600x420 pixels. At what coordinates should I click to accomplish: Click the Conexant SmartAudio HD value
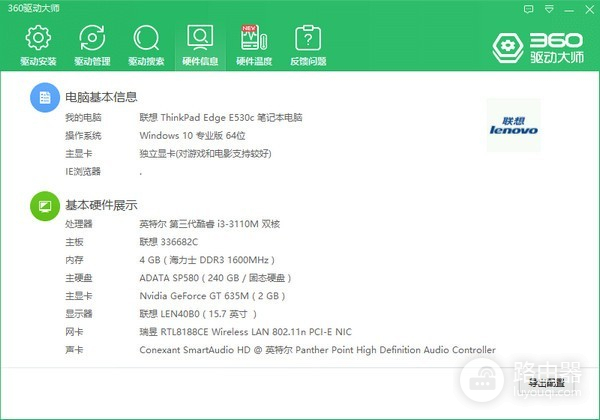pyautogui.click(x=317, y=350)
